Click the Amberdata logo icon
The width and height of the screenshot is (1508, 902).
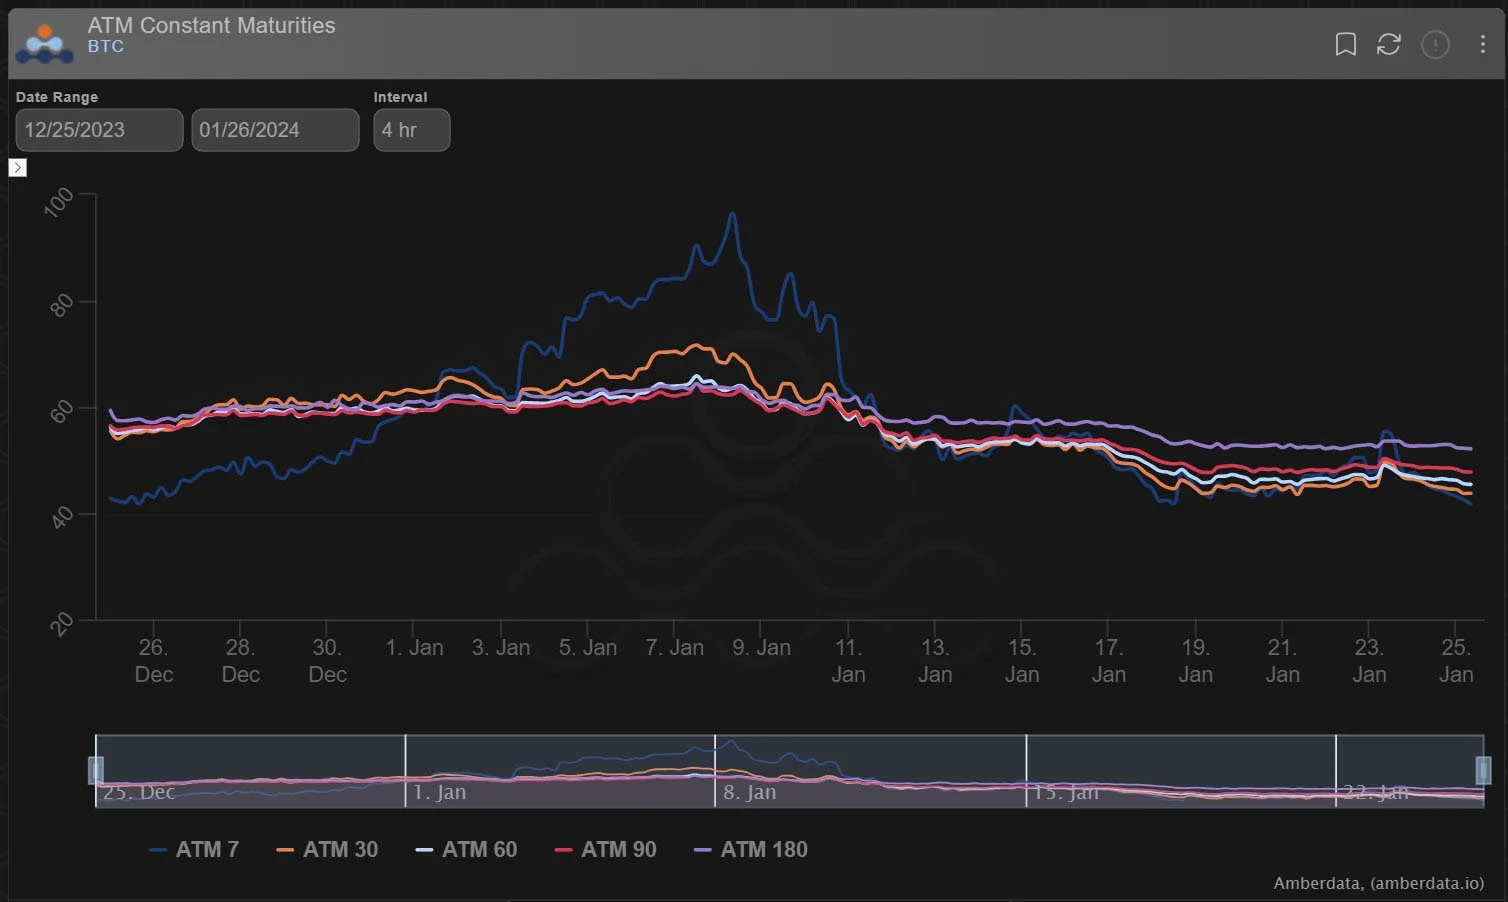point(44,44)
